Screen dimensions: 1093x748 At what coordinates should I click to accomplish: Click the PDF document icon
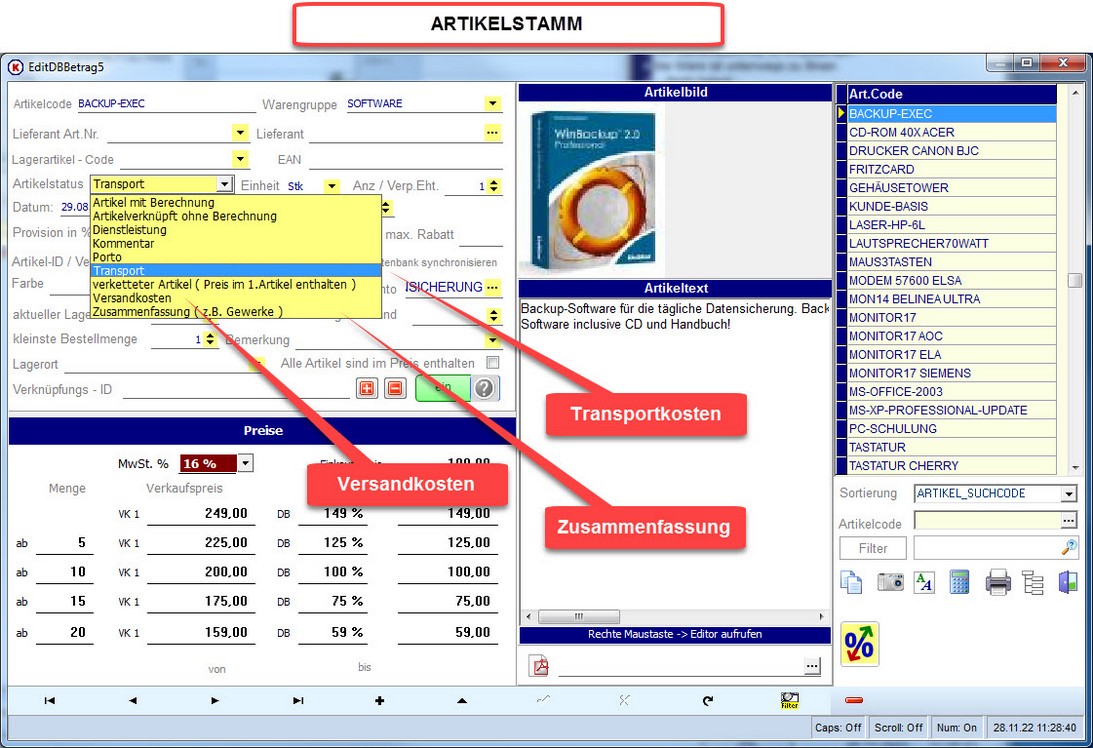click(539, 665)
